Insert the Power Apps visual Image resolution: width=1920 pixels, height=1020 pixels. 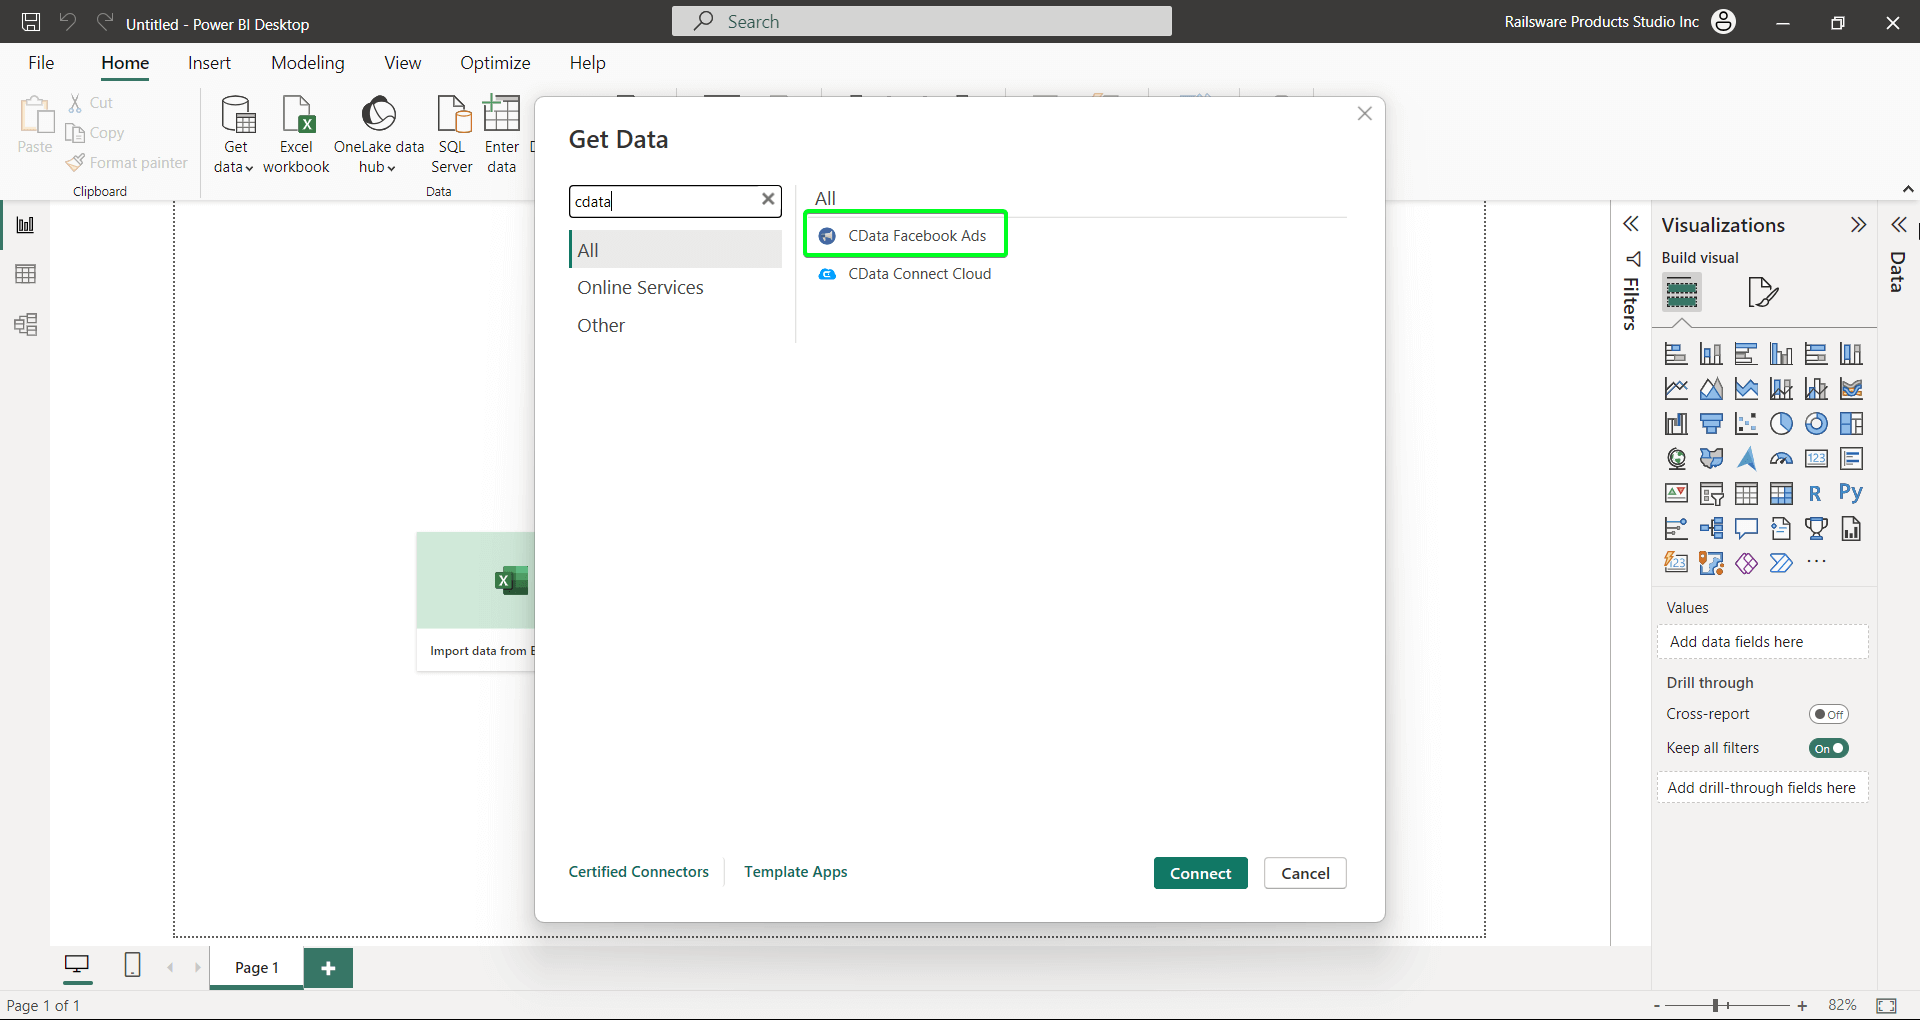[x=1746, y=564]
